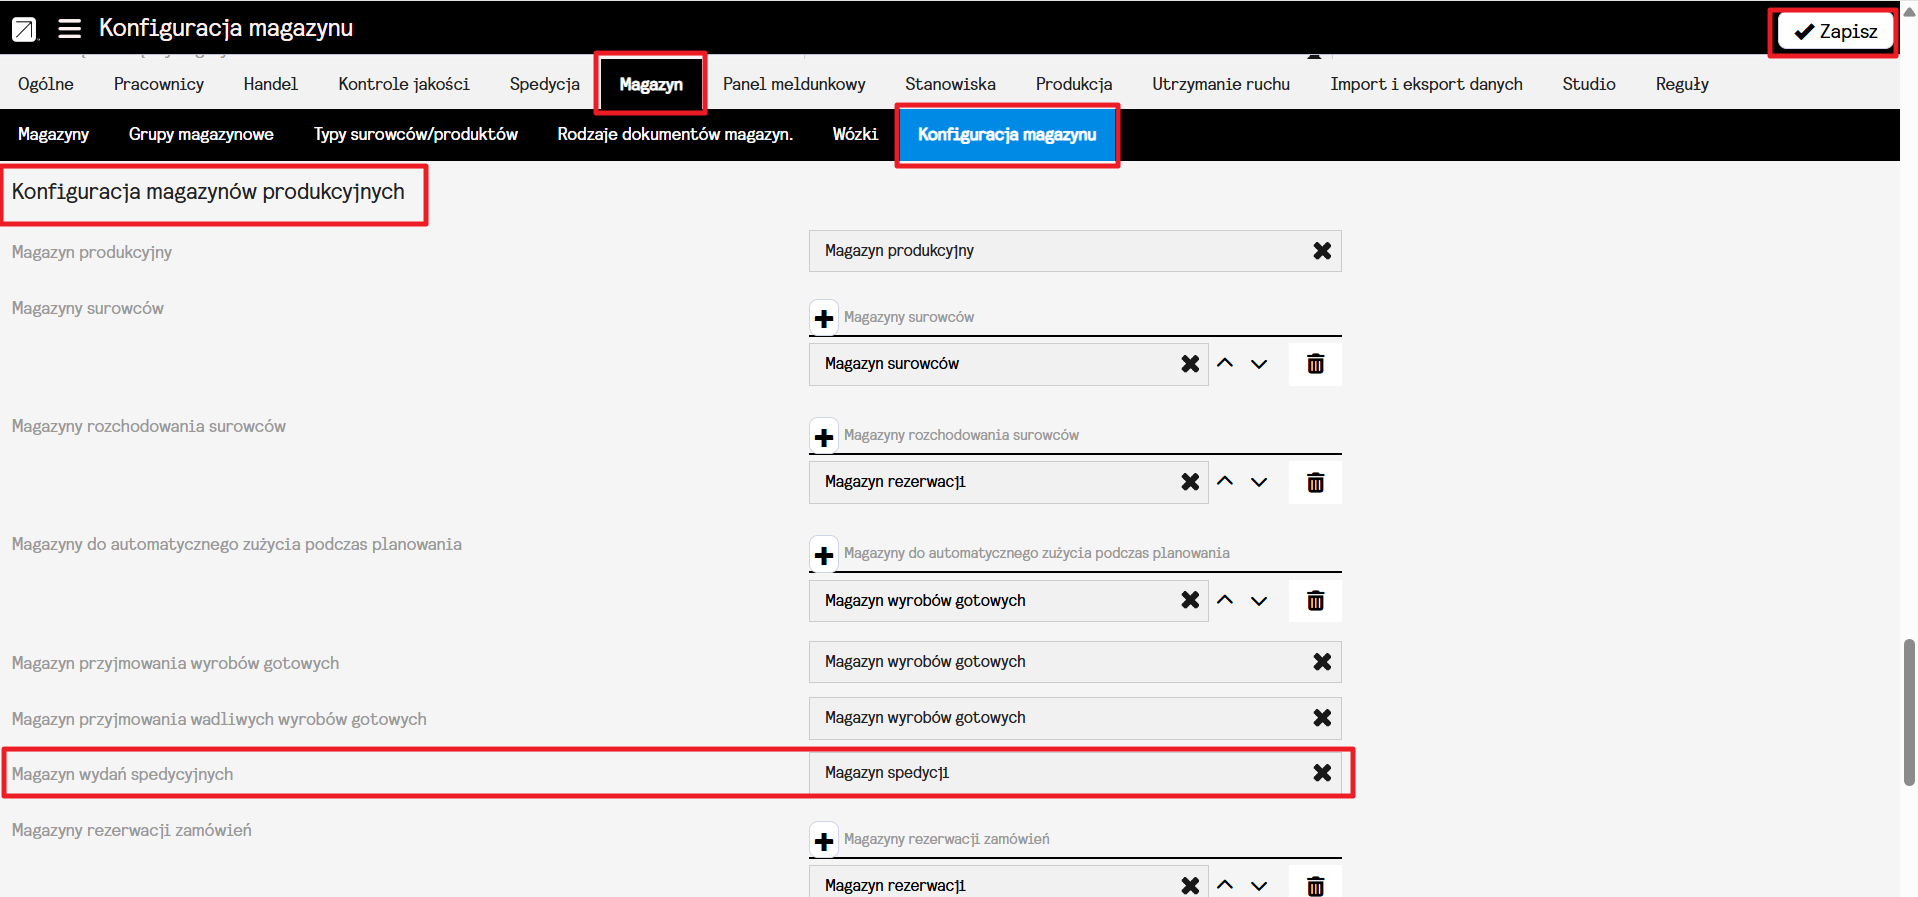Viewport: 1918px width, 897px height.
Task: Go to Utrzymanie ruchu tab
Action: (x=1221, y=84)
